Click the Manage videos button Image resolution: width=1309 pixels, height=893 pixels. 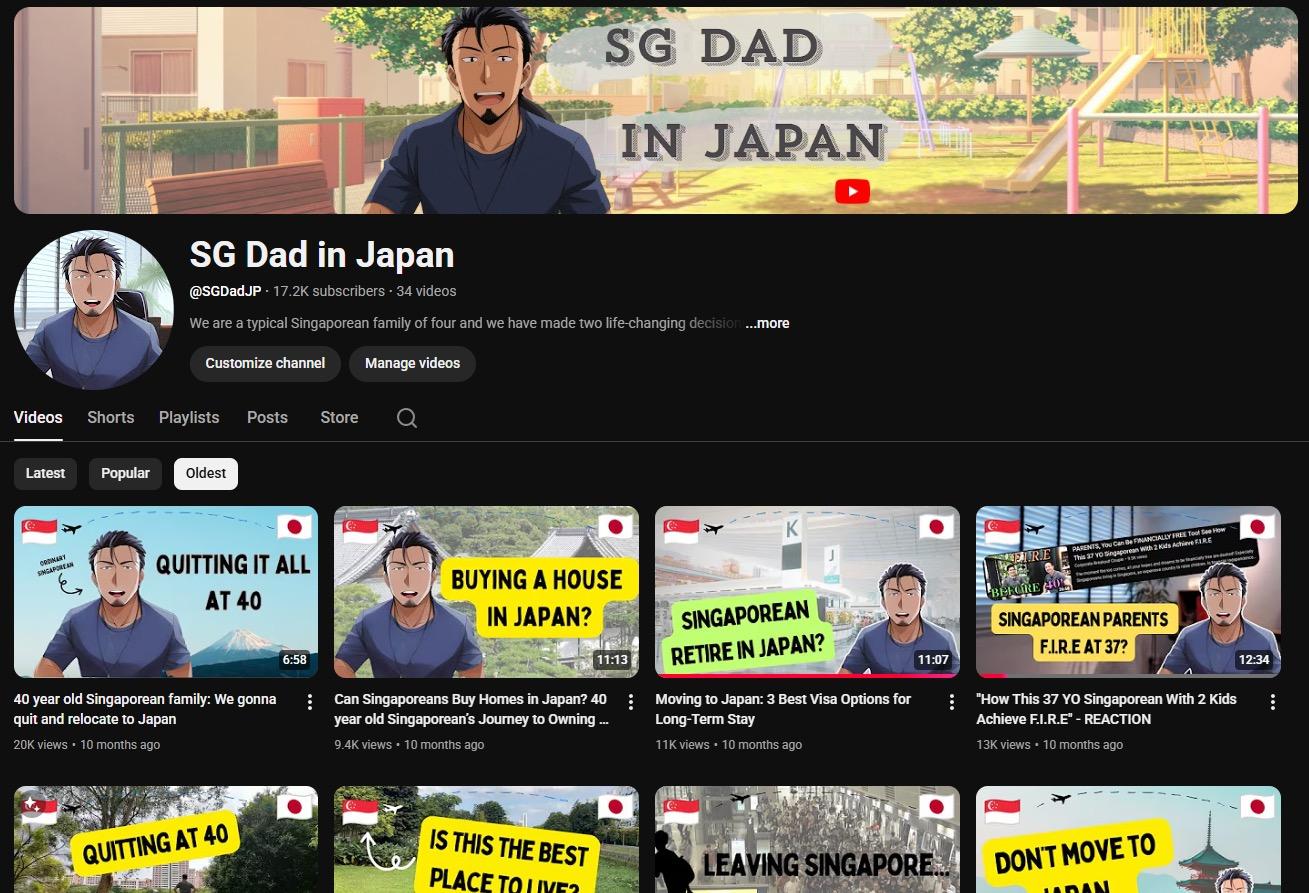[412, 363]
